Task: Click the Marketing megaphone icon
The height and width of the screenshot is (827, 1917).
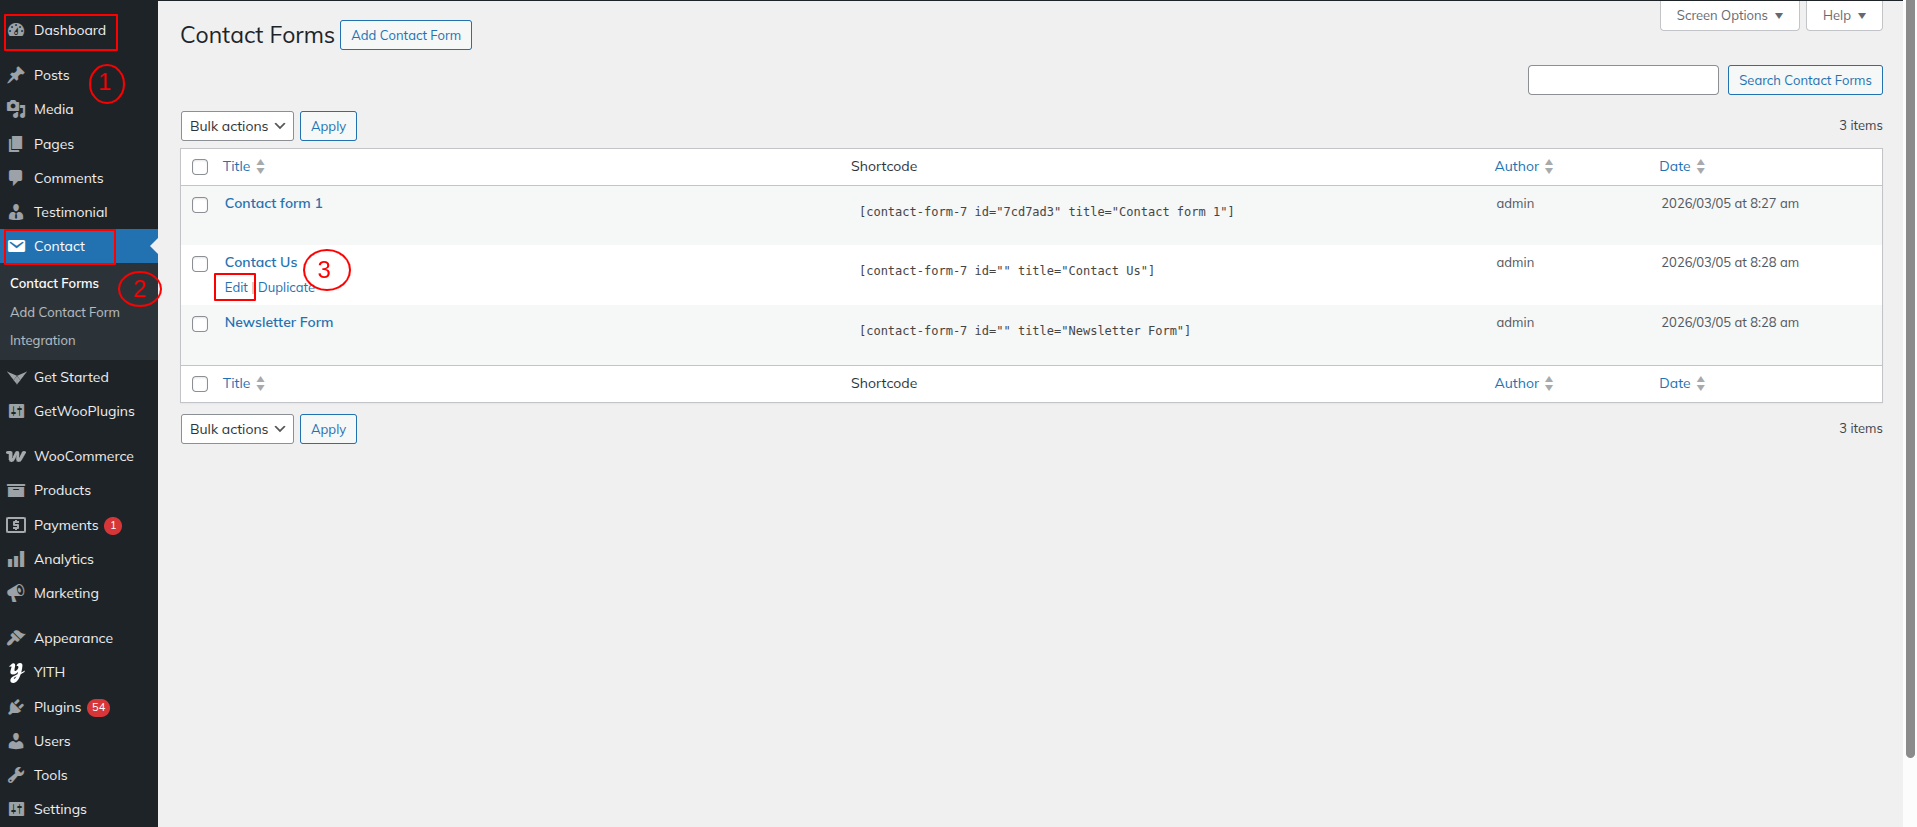Action: coord(16,593)
